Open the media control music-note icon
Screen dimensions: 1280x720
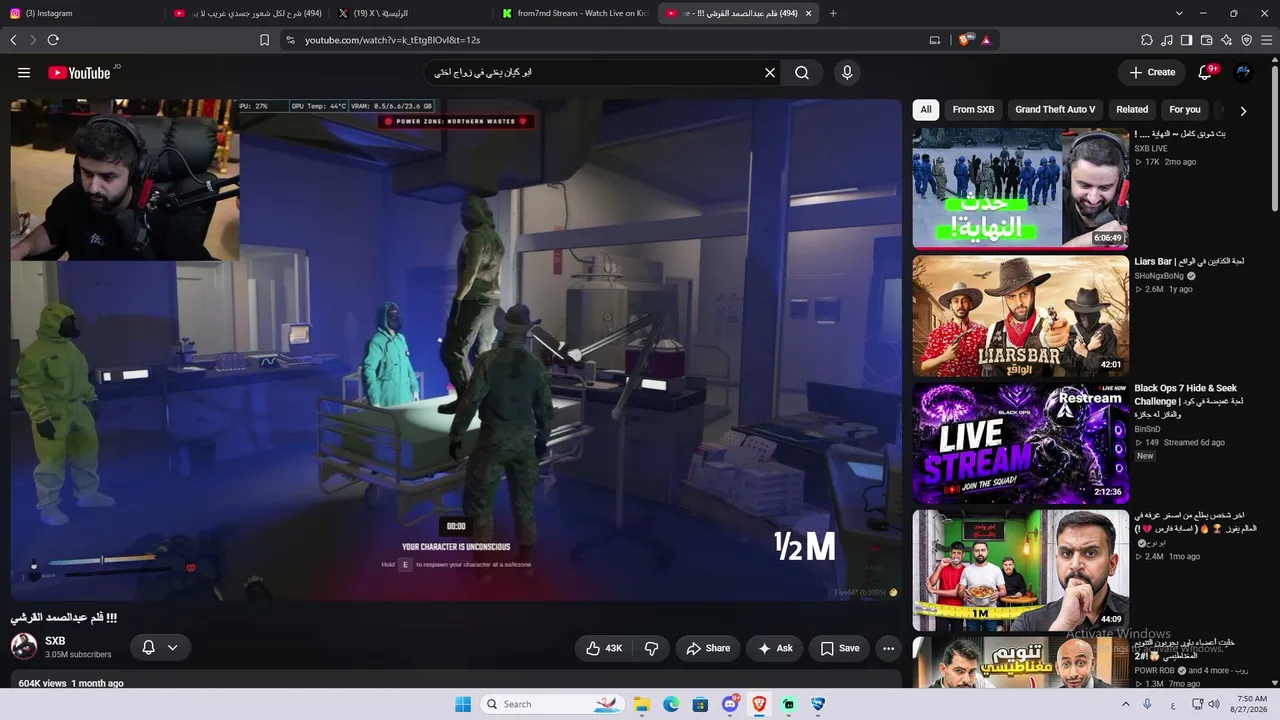1167,40
